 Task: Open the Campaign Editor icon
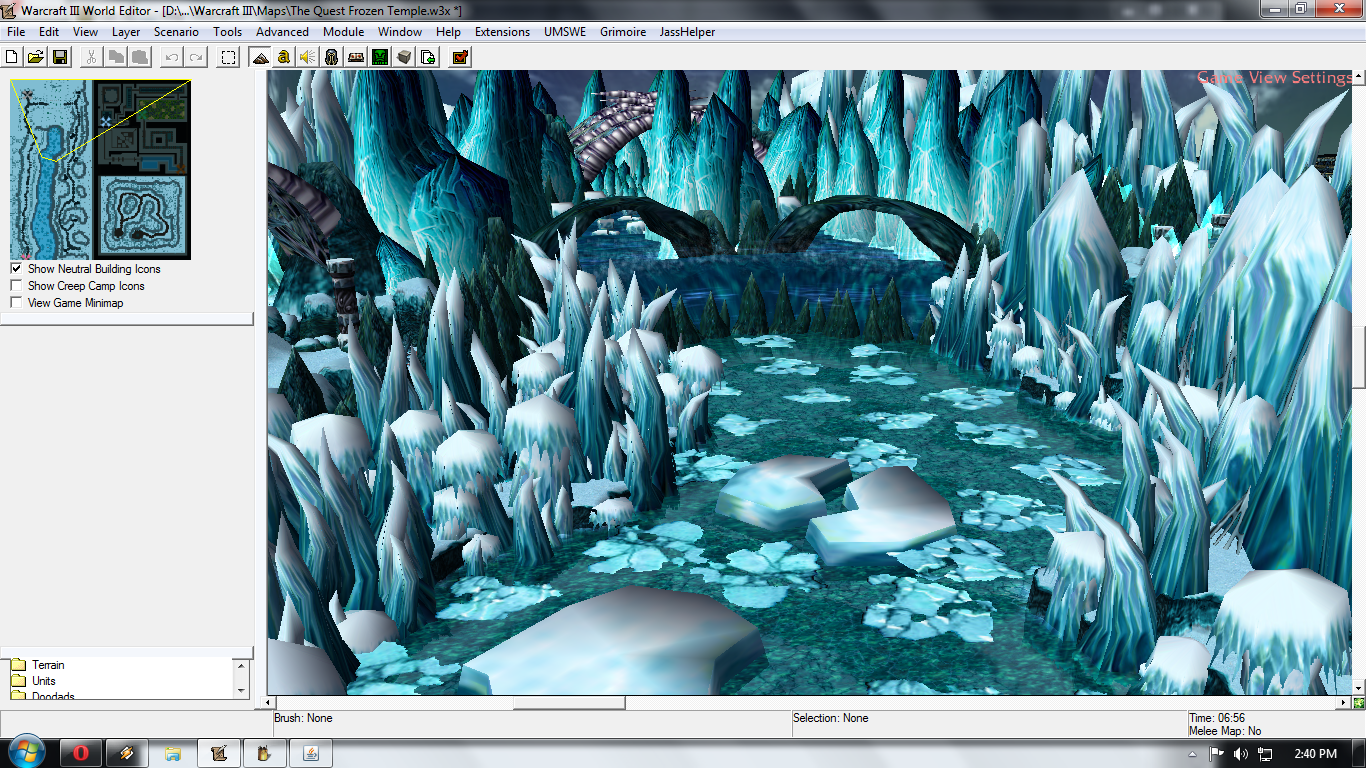click(356, 57)
